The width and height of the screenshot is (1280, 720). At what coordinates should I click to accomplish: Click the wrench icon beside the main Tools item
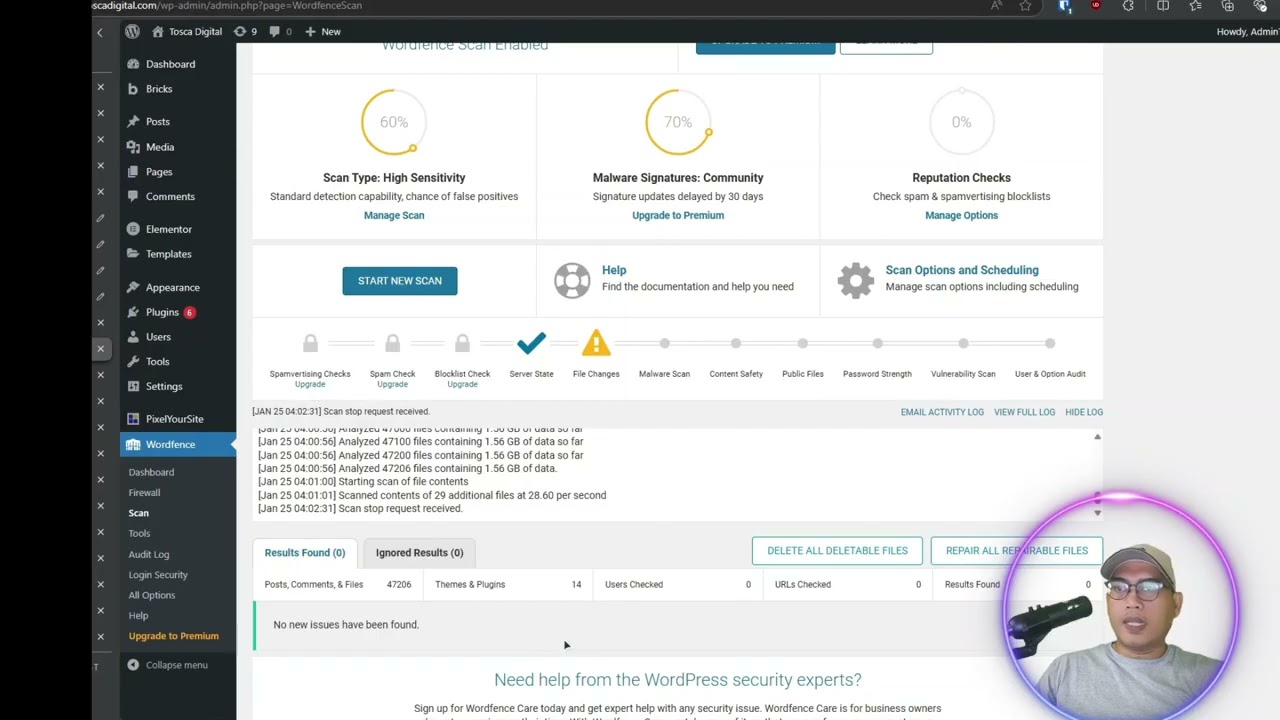coord(133,362)
